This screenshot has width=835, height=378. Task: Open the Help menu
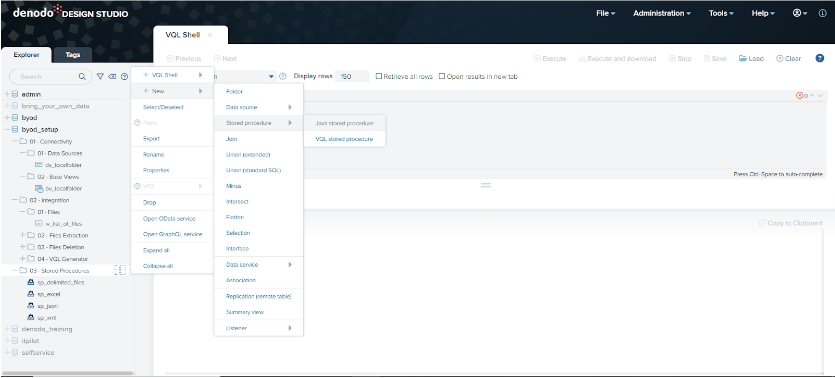pos(763,13)
